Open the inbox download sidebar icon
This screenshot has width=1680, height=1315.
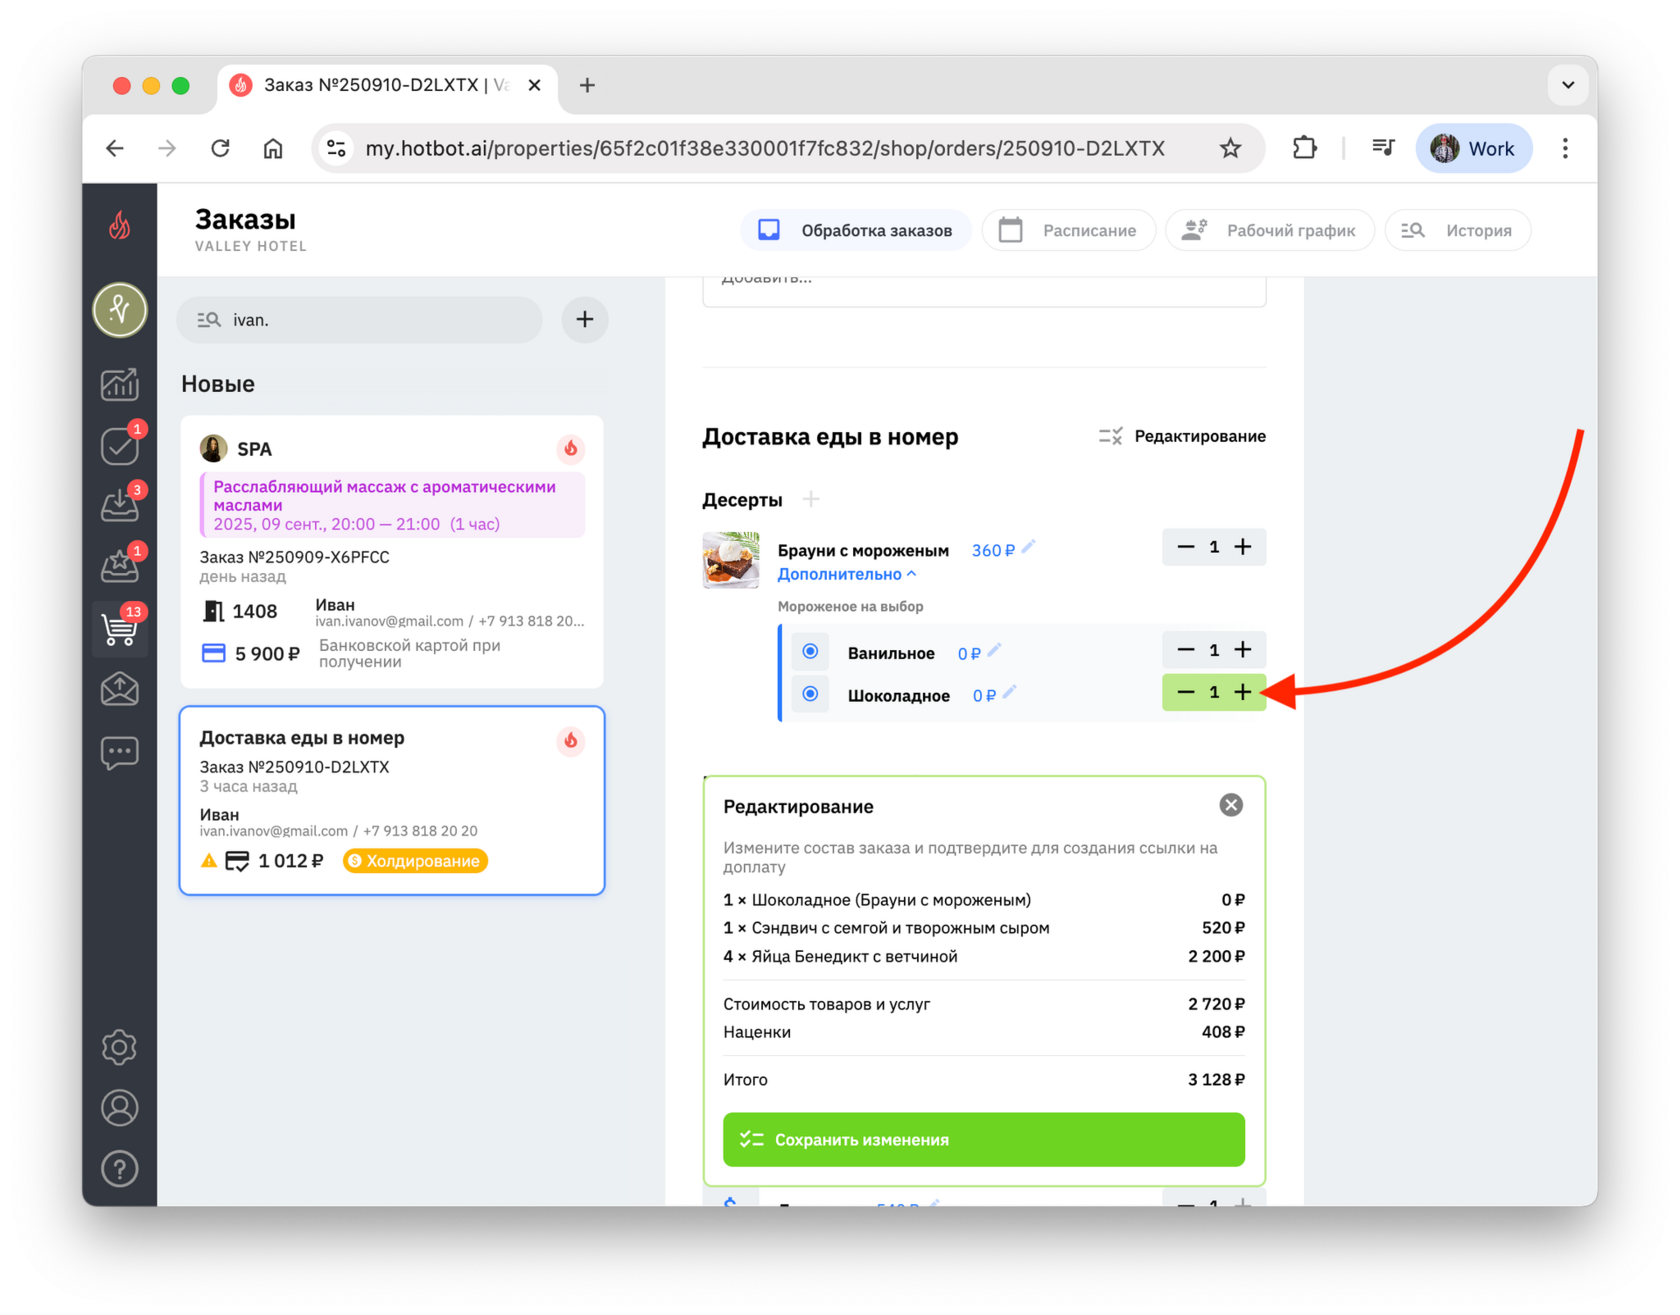click(120, 506)
